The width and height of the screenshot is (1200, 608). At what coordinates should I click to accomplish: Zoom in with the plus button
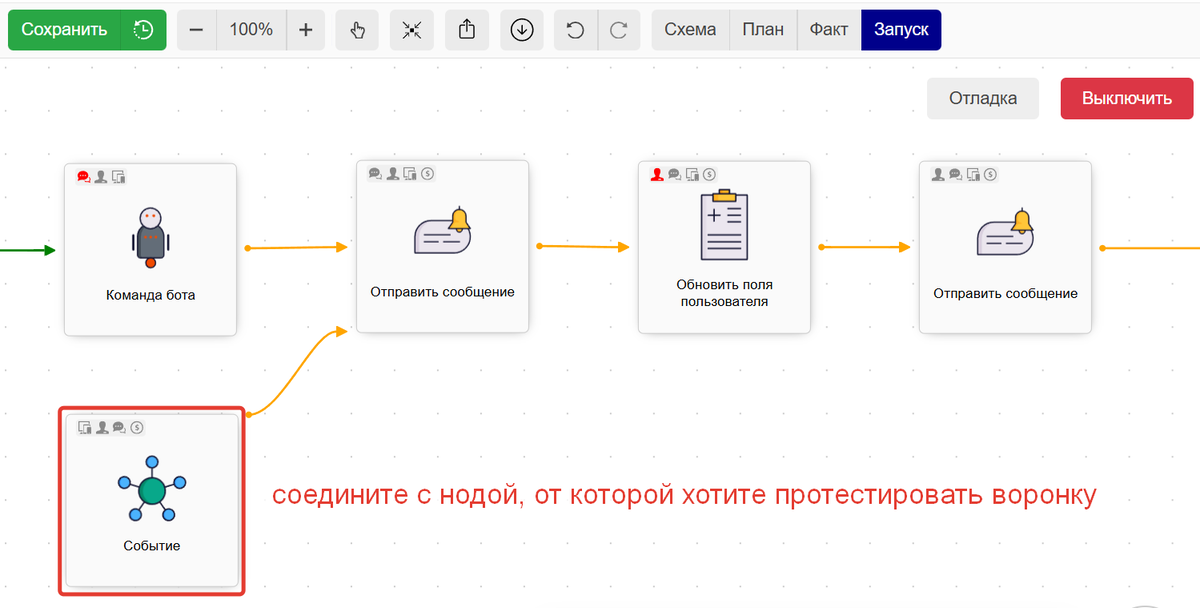(x=306, y=30)
